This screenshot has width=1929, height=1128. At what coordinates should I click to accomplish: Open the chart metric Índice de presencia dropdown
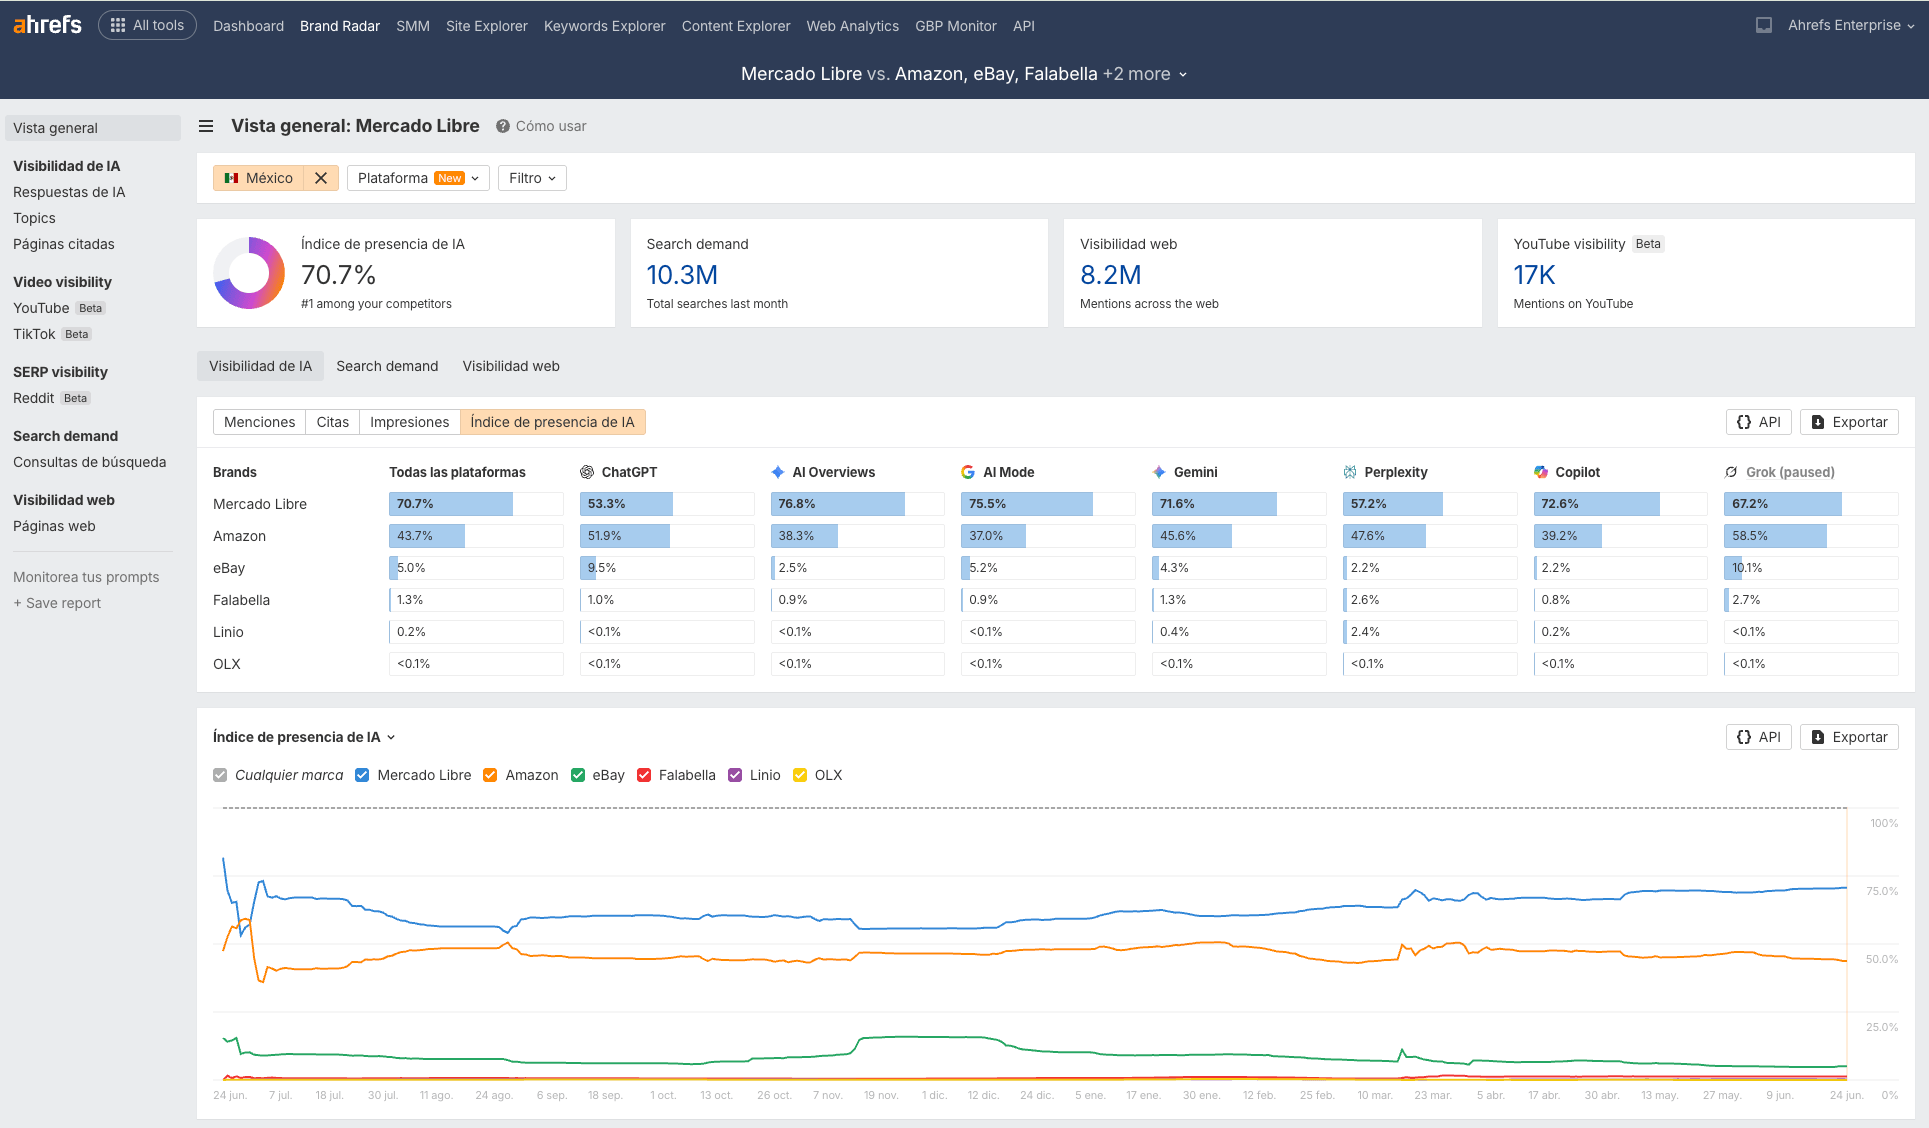pyautogui.click(x=304, y=737)
